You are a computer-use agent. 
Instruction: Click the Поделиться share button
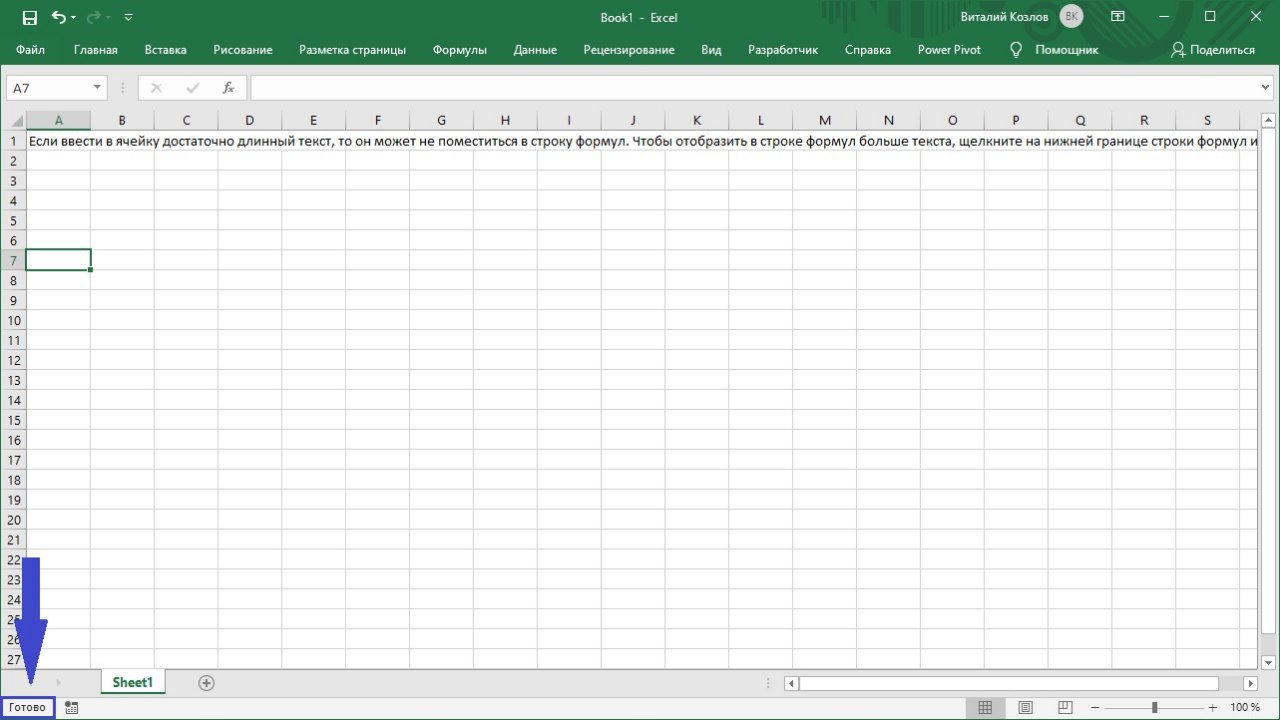tap(1212, 50)
